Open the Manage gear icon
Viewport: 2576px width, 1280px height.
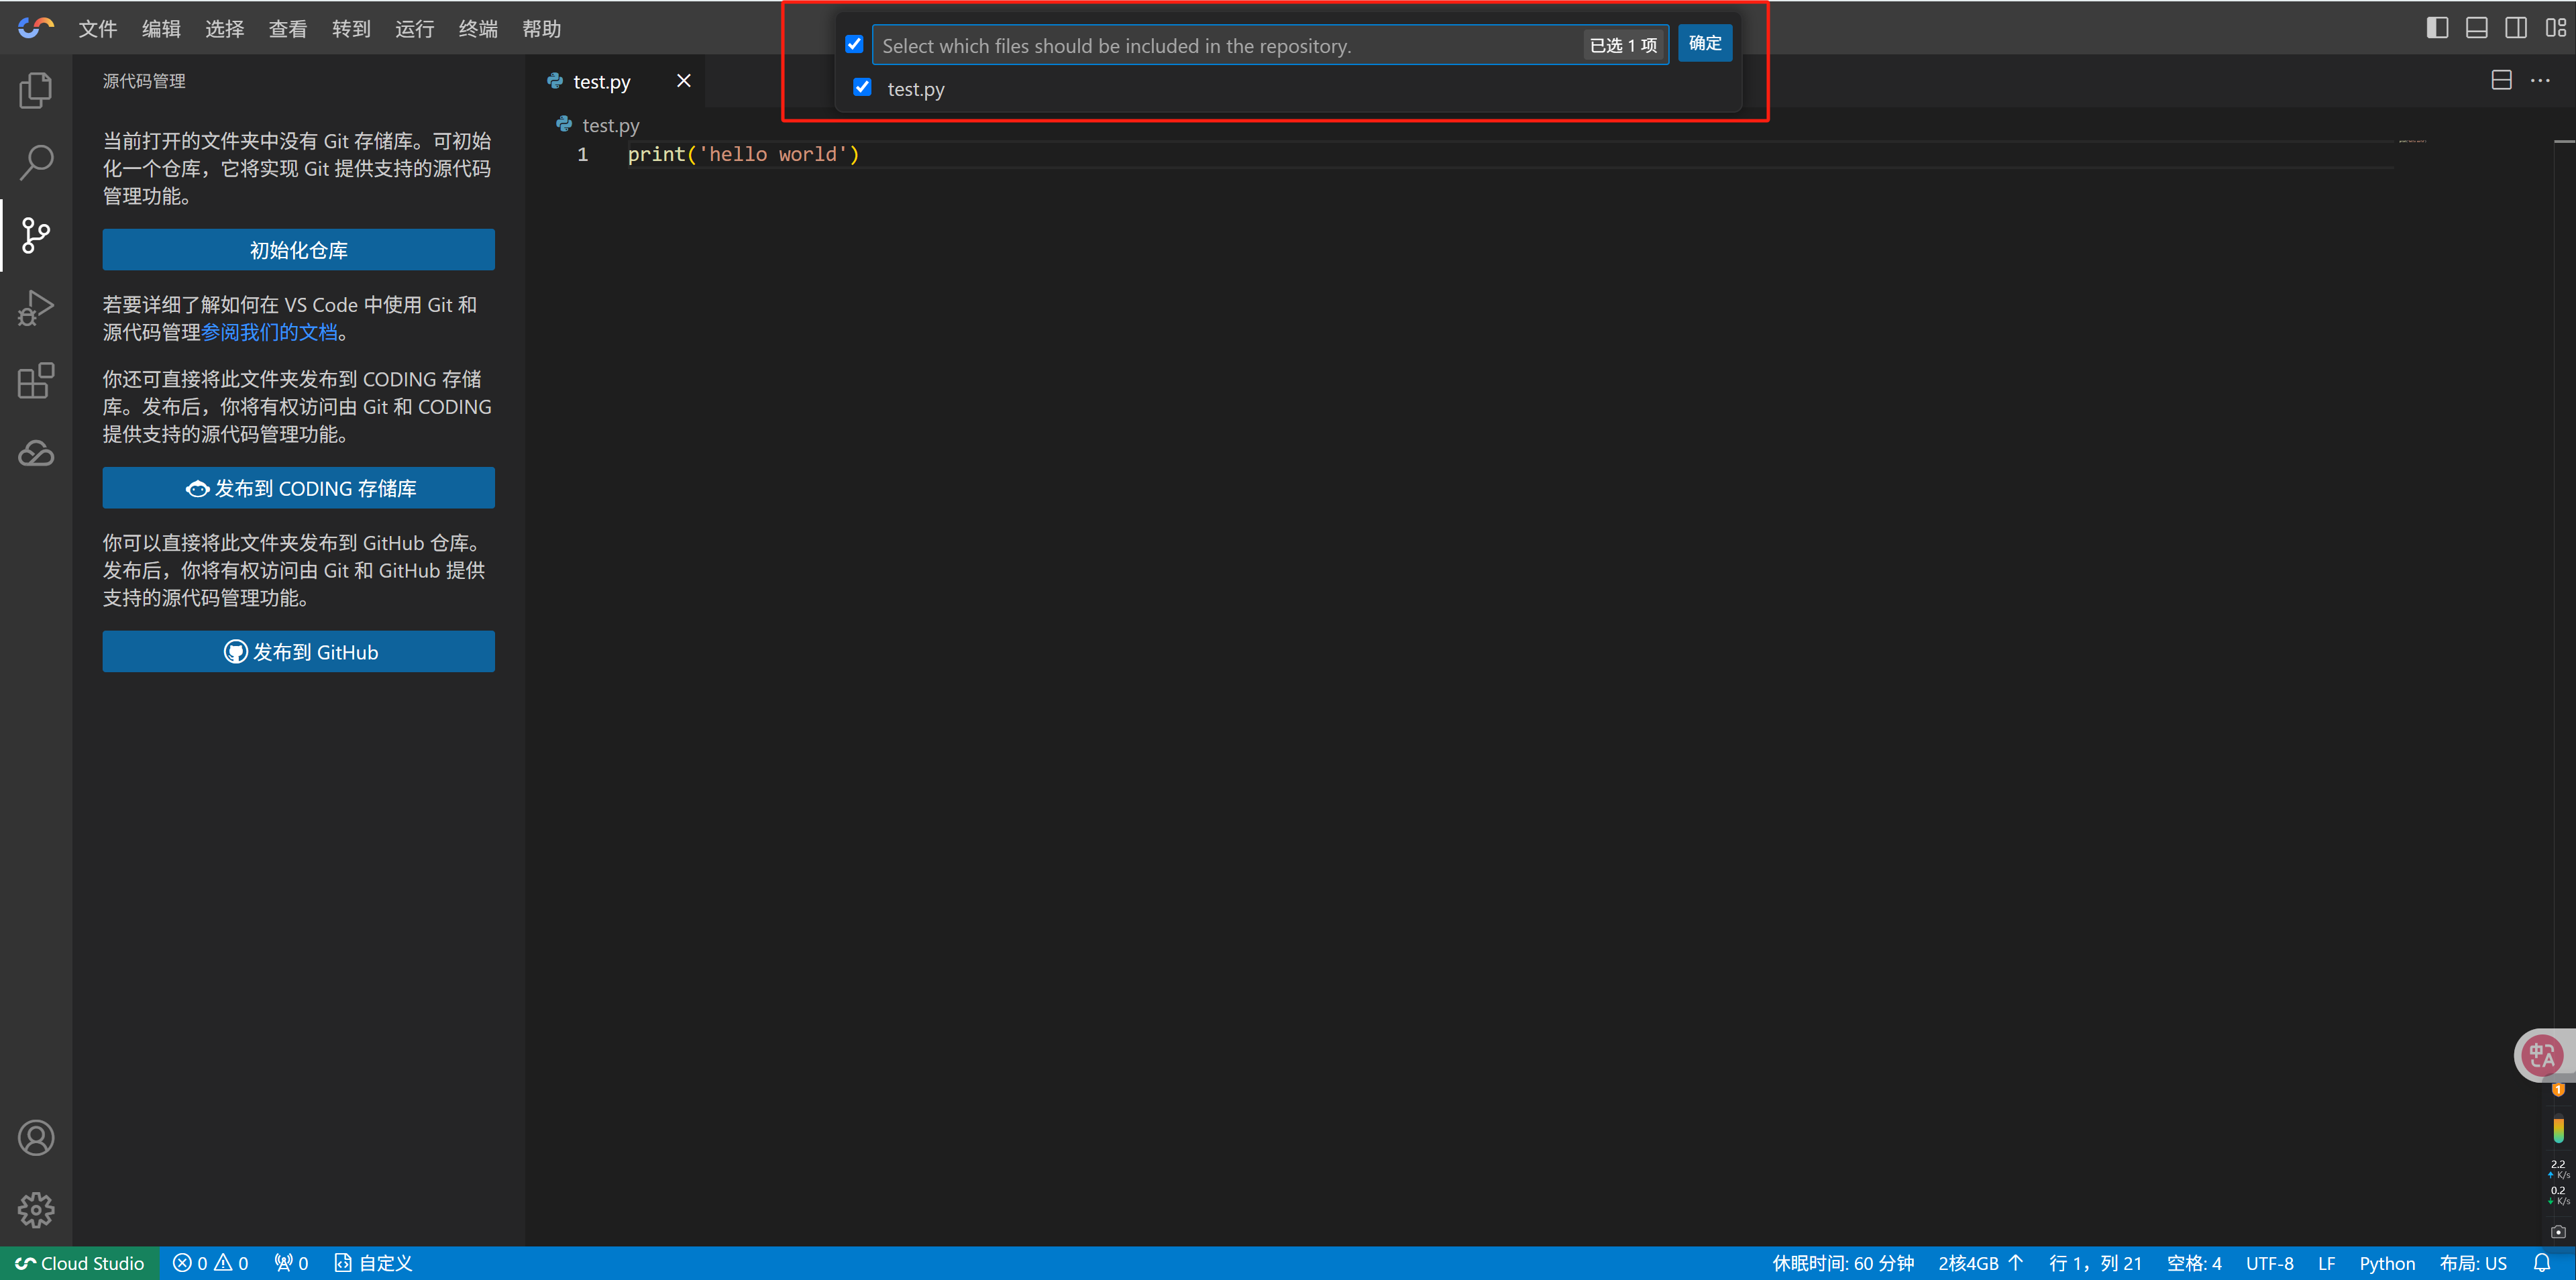pos(36,1210)
